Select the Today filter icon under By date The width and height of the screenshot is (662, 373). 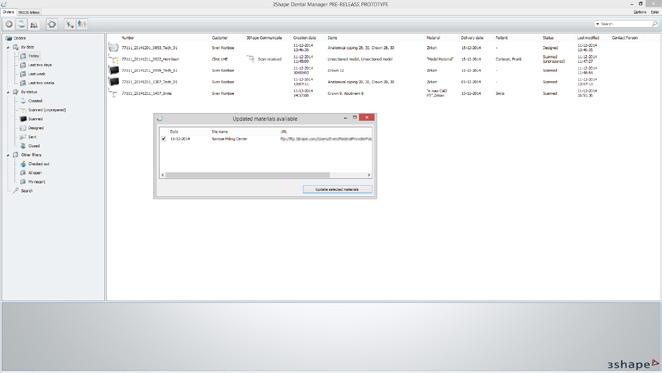click(x=23, y=56)
